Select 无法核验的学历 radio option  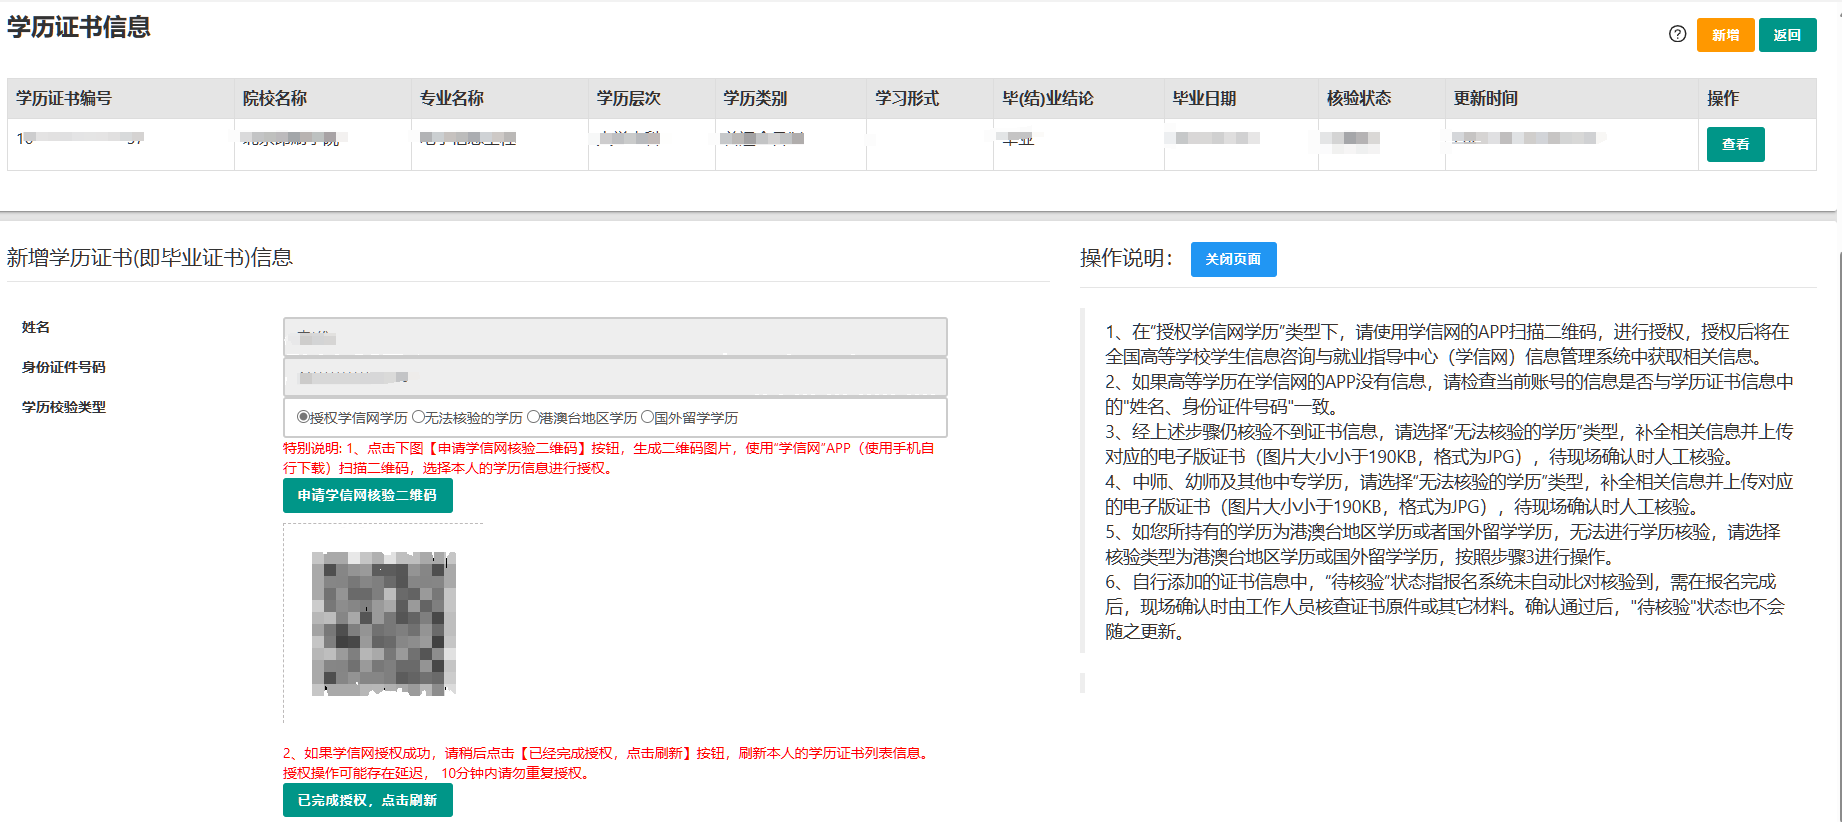click(419, 417)
